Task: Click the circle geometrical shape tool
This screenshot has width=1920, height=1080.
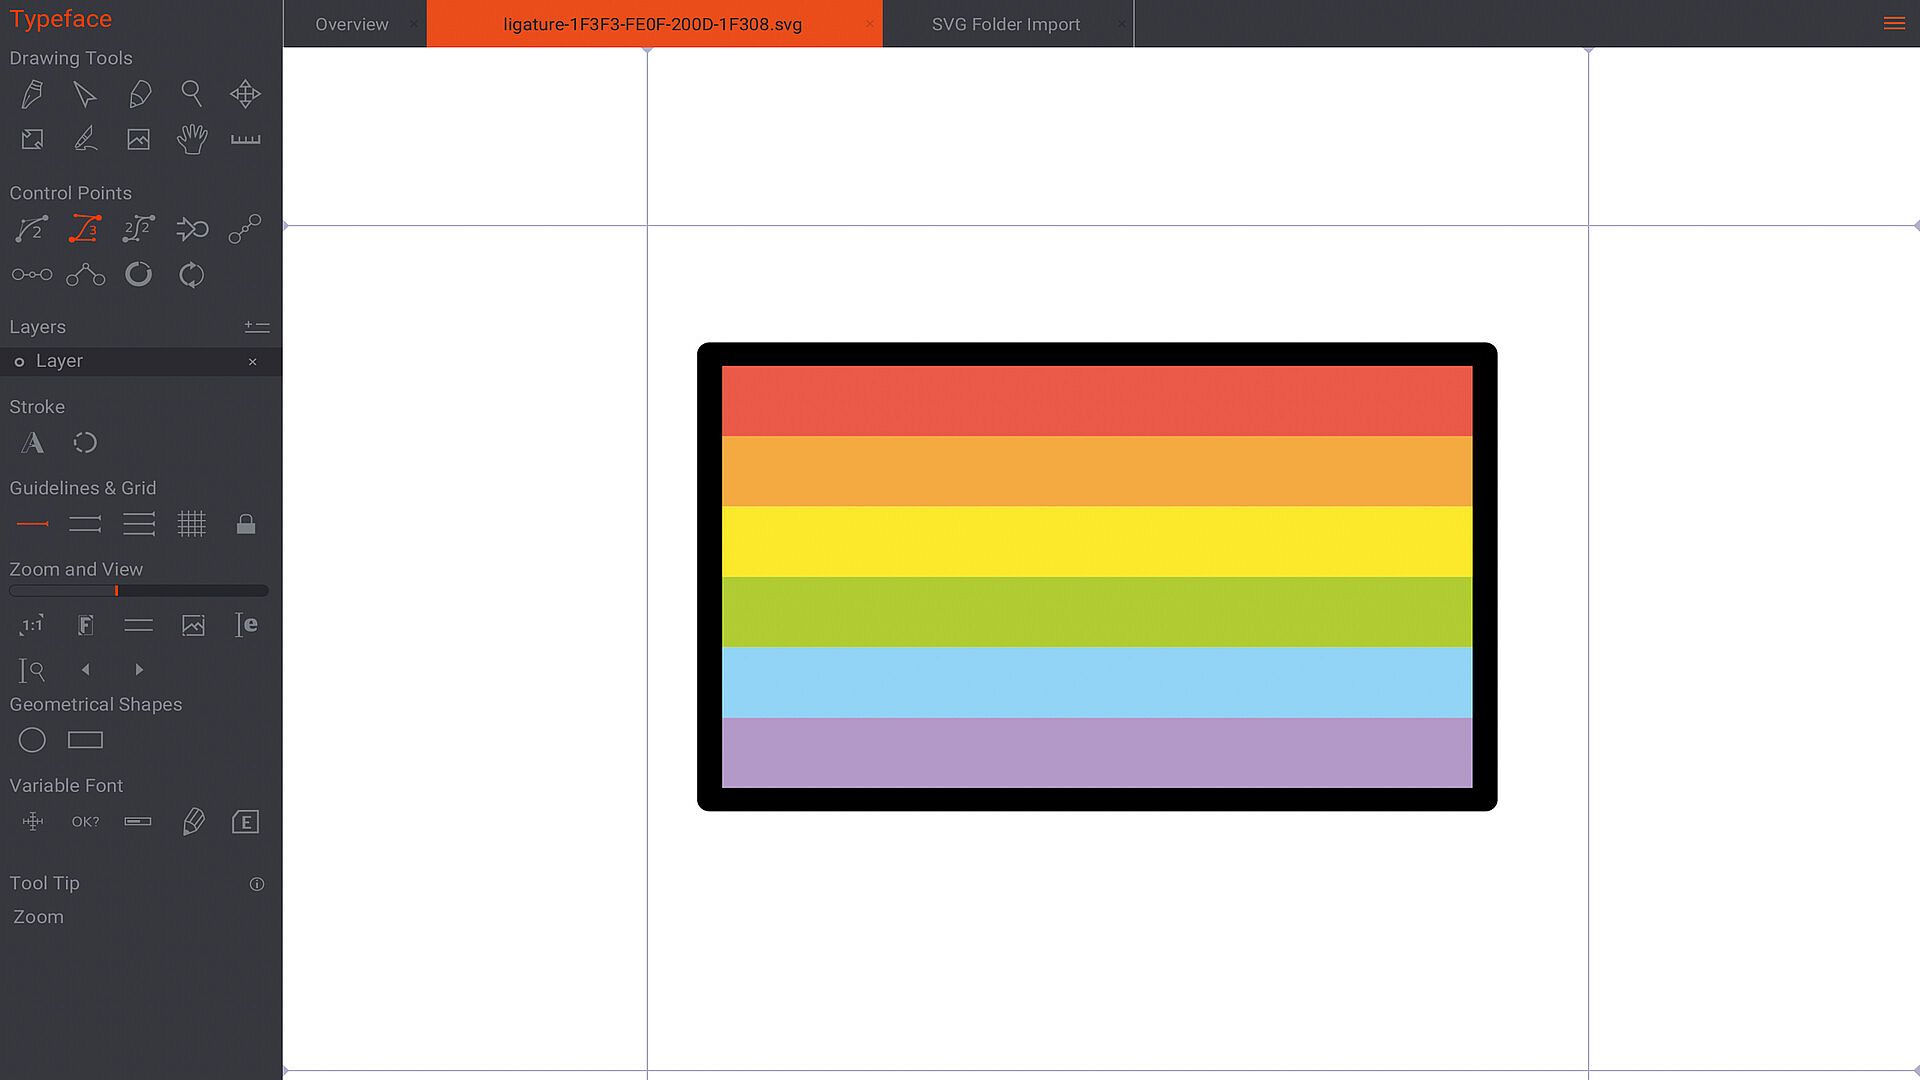Action: (x=32, y=740)
